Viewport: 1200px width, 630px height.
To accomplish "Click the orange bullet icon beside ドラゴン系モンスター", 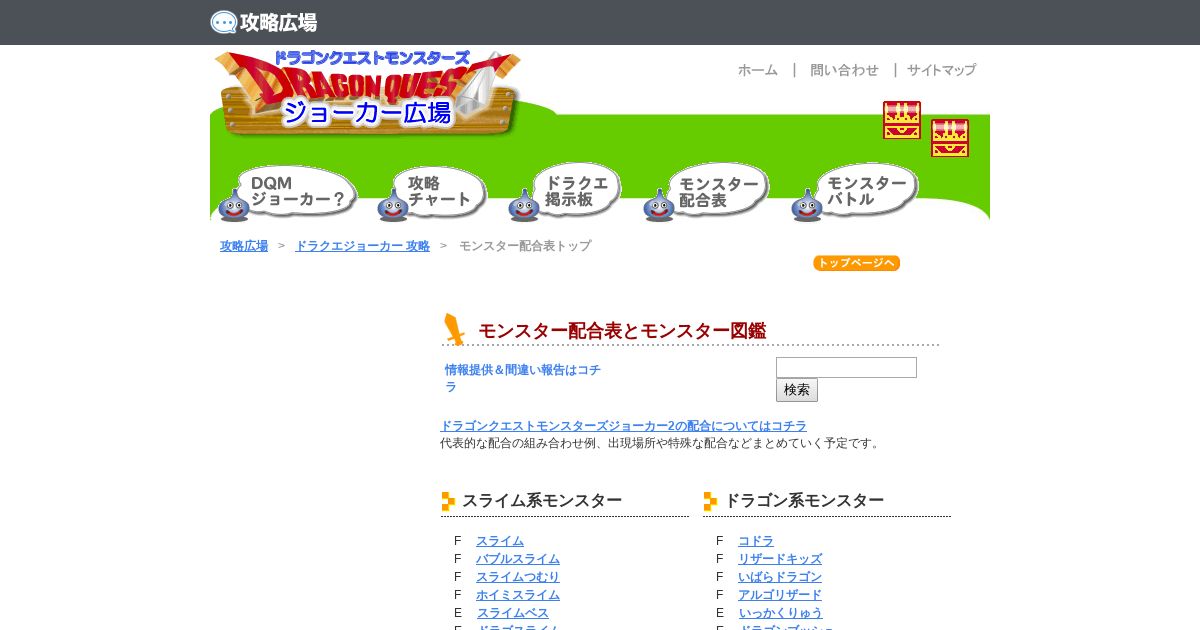I will (710, 501).
